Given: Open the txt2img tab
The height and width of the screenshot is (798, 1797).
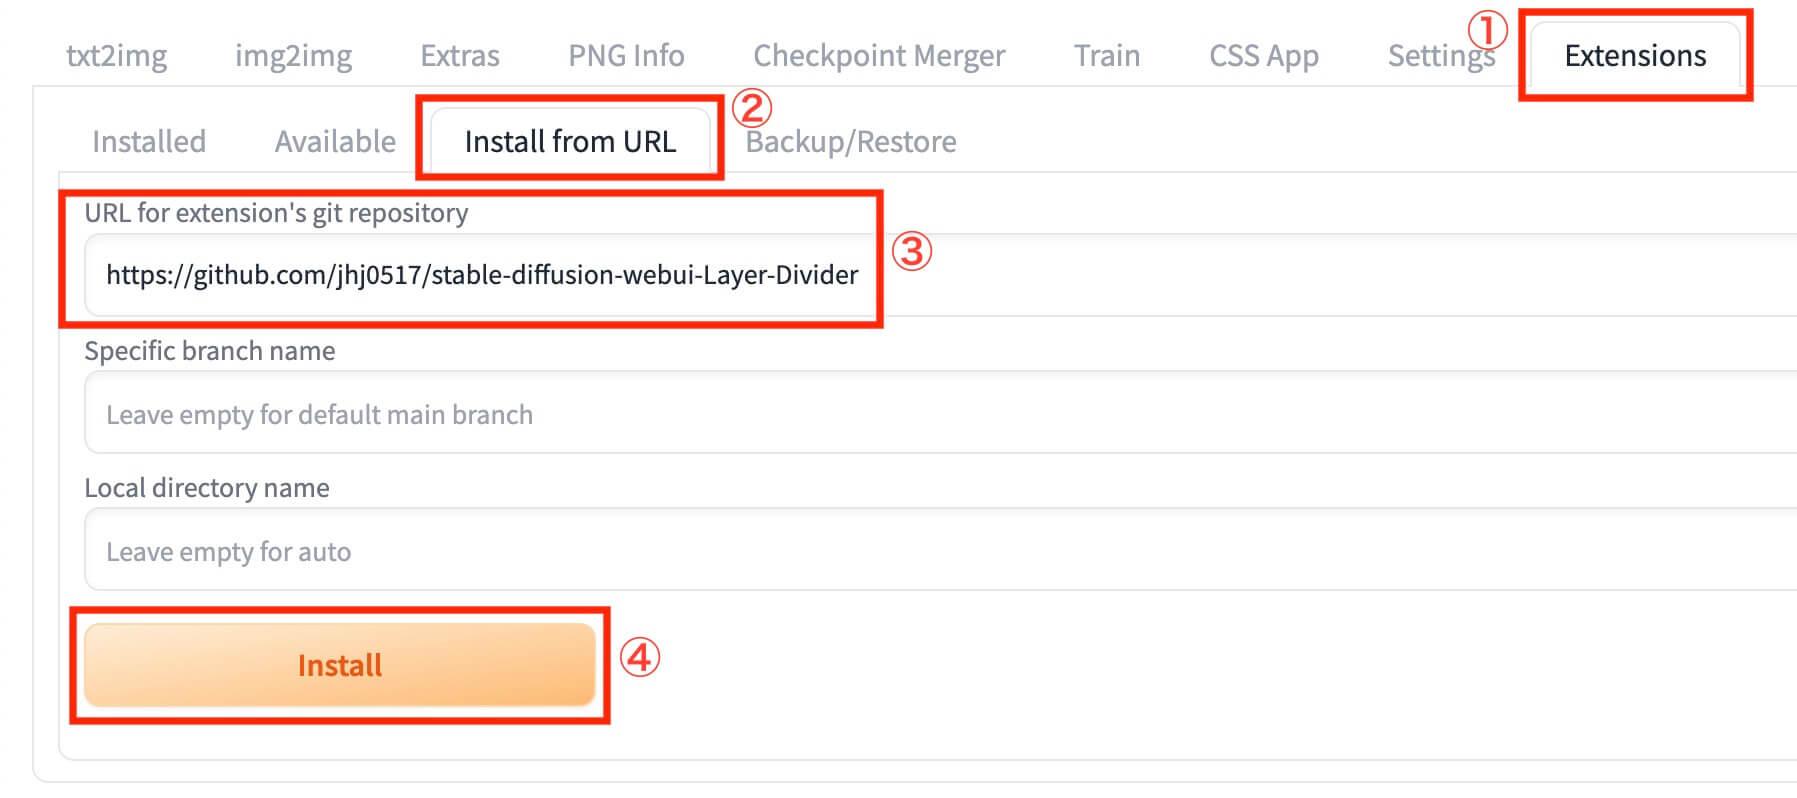Looking at the screenshot, I should (116, 56).
